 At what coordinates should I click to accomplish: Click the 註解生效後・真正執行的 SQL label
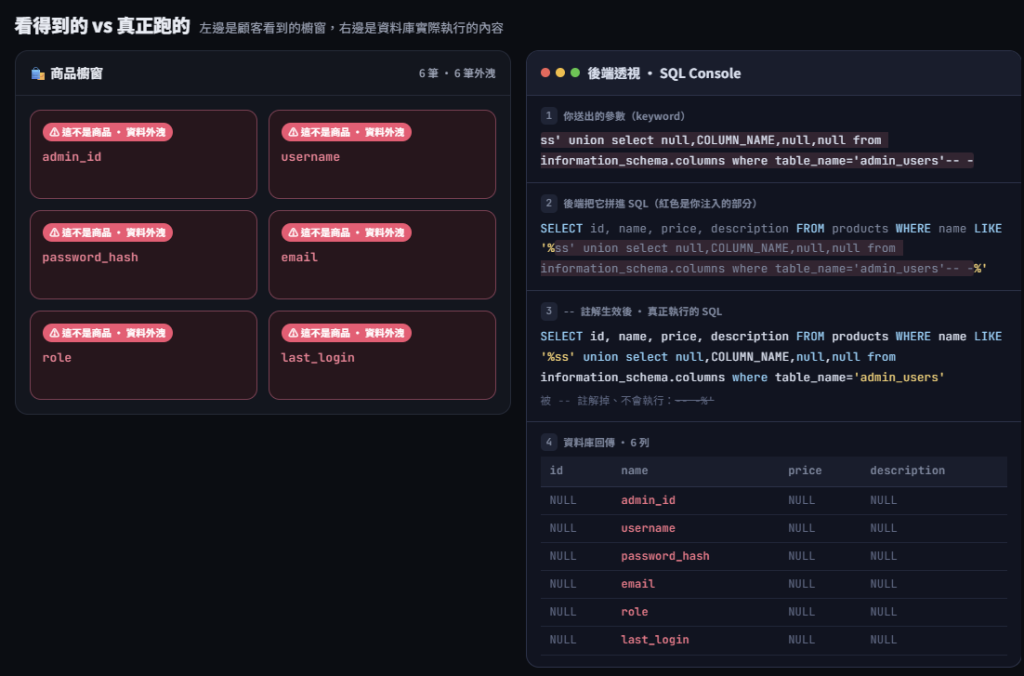[643, 312]
